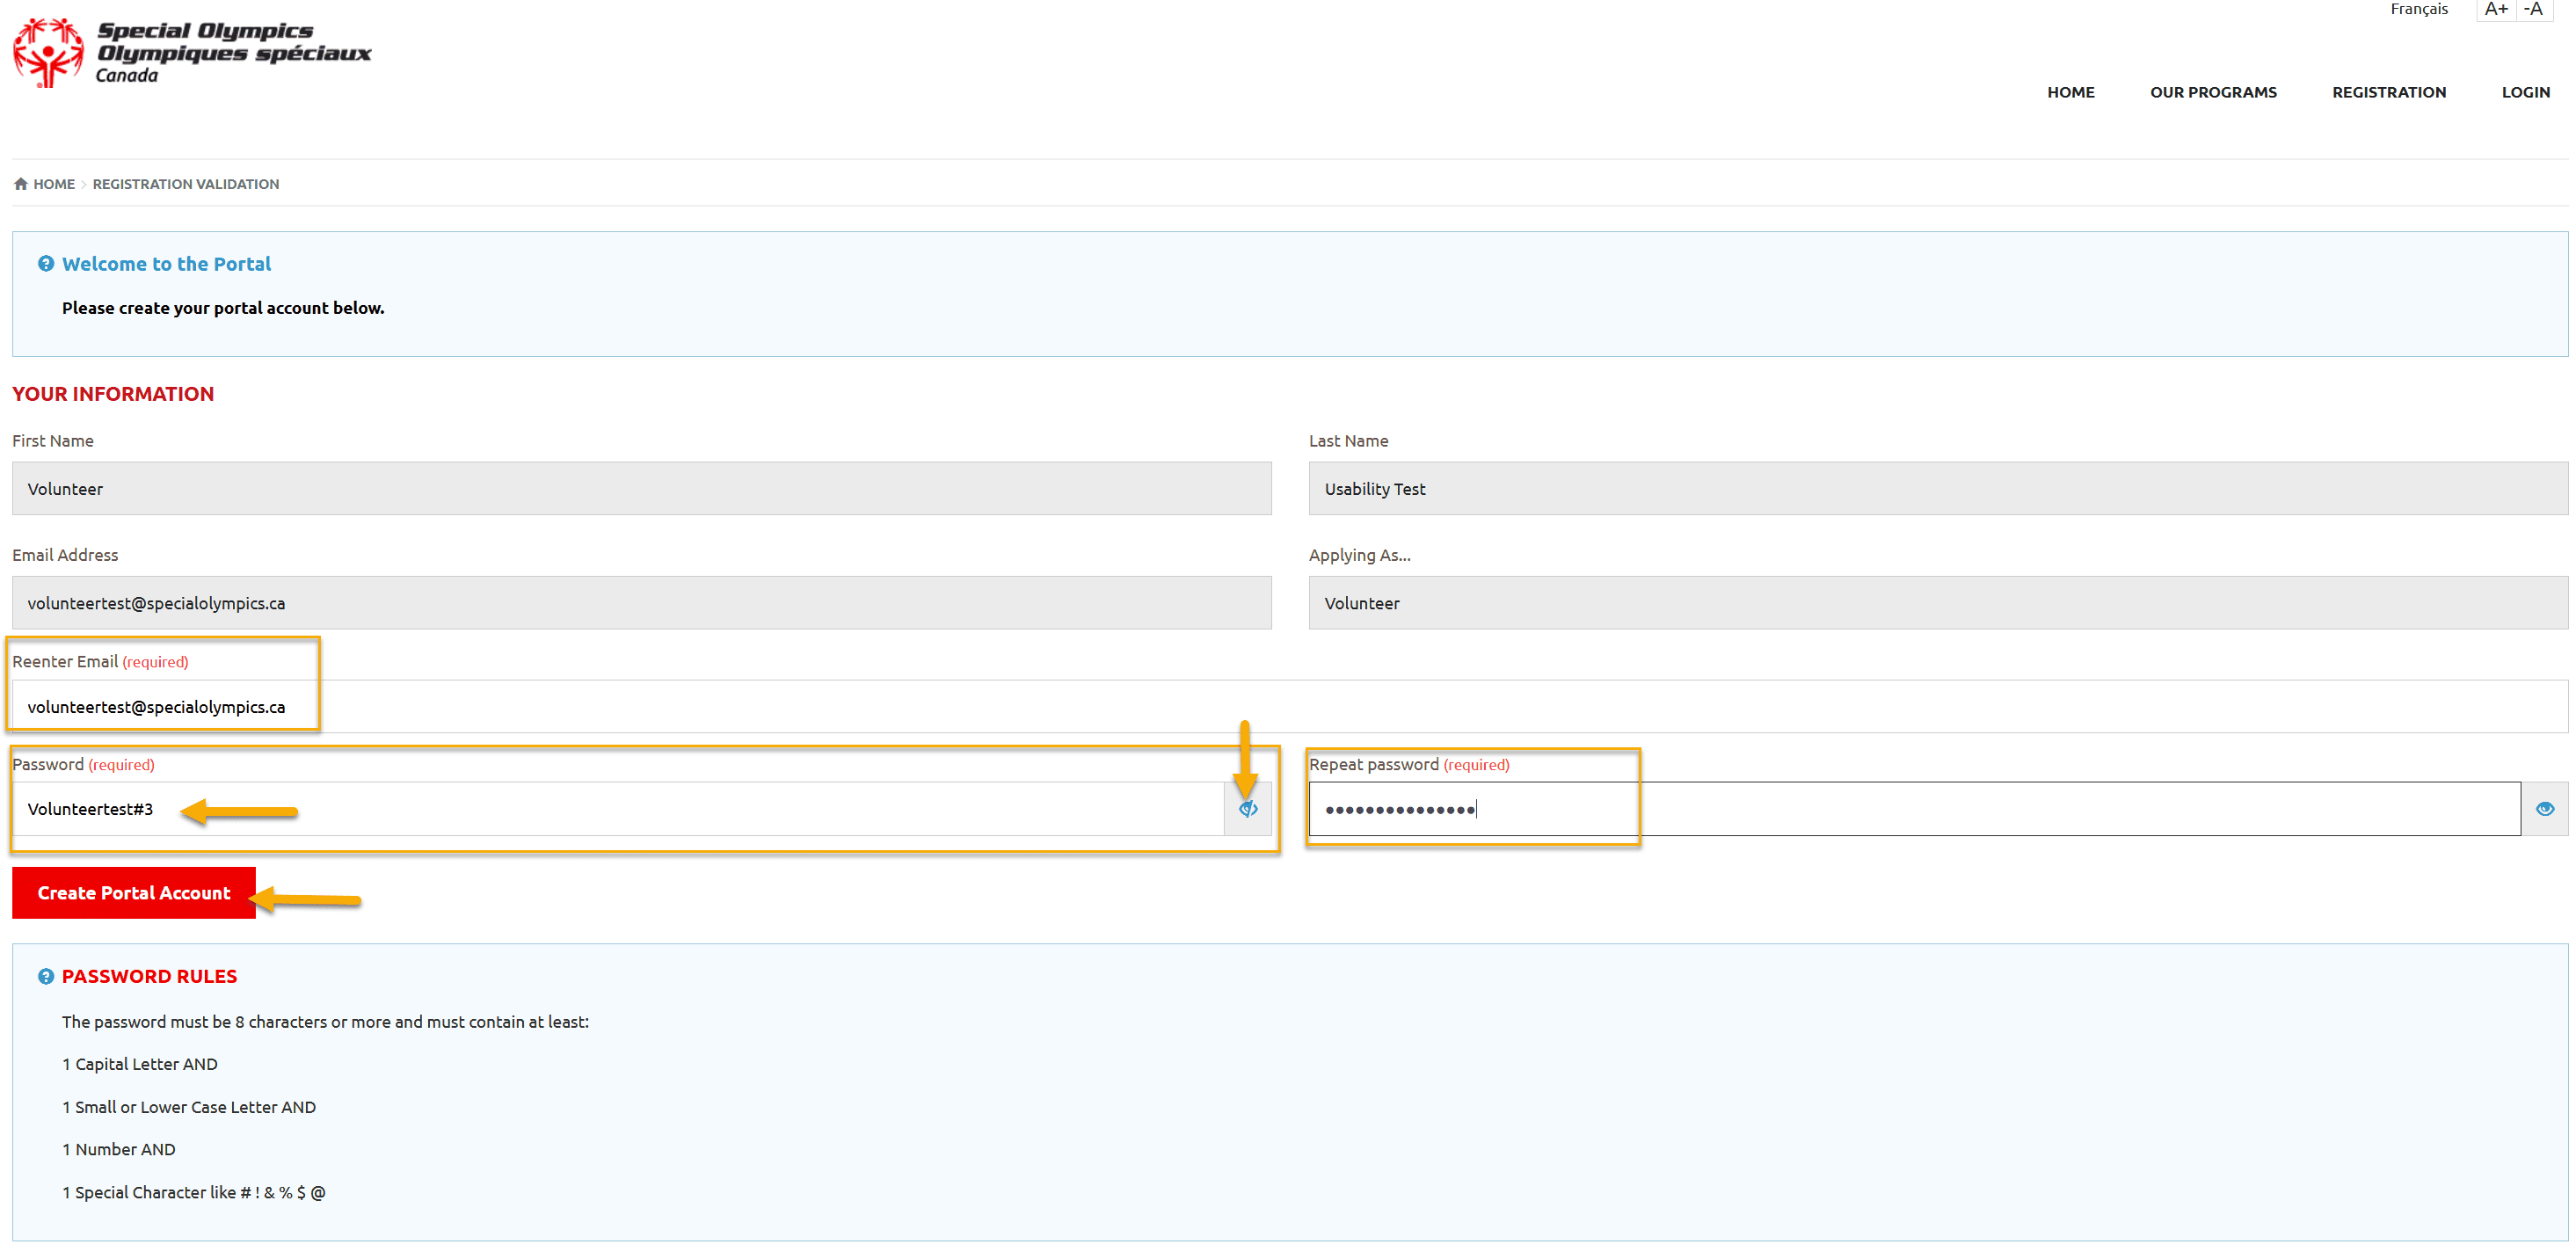Viewport: 2576px width, 1259px height.
Task: Click "Please create your portal account below." text
Action: [223, 308]
